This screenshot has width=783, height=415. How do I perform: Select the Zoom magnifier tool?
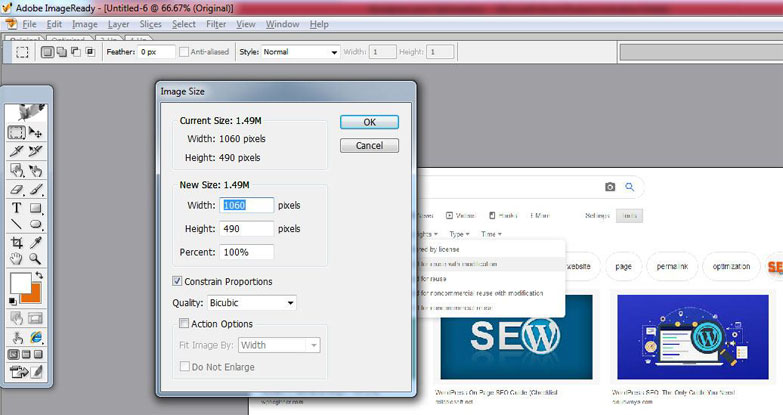[x=36, y=259]
